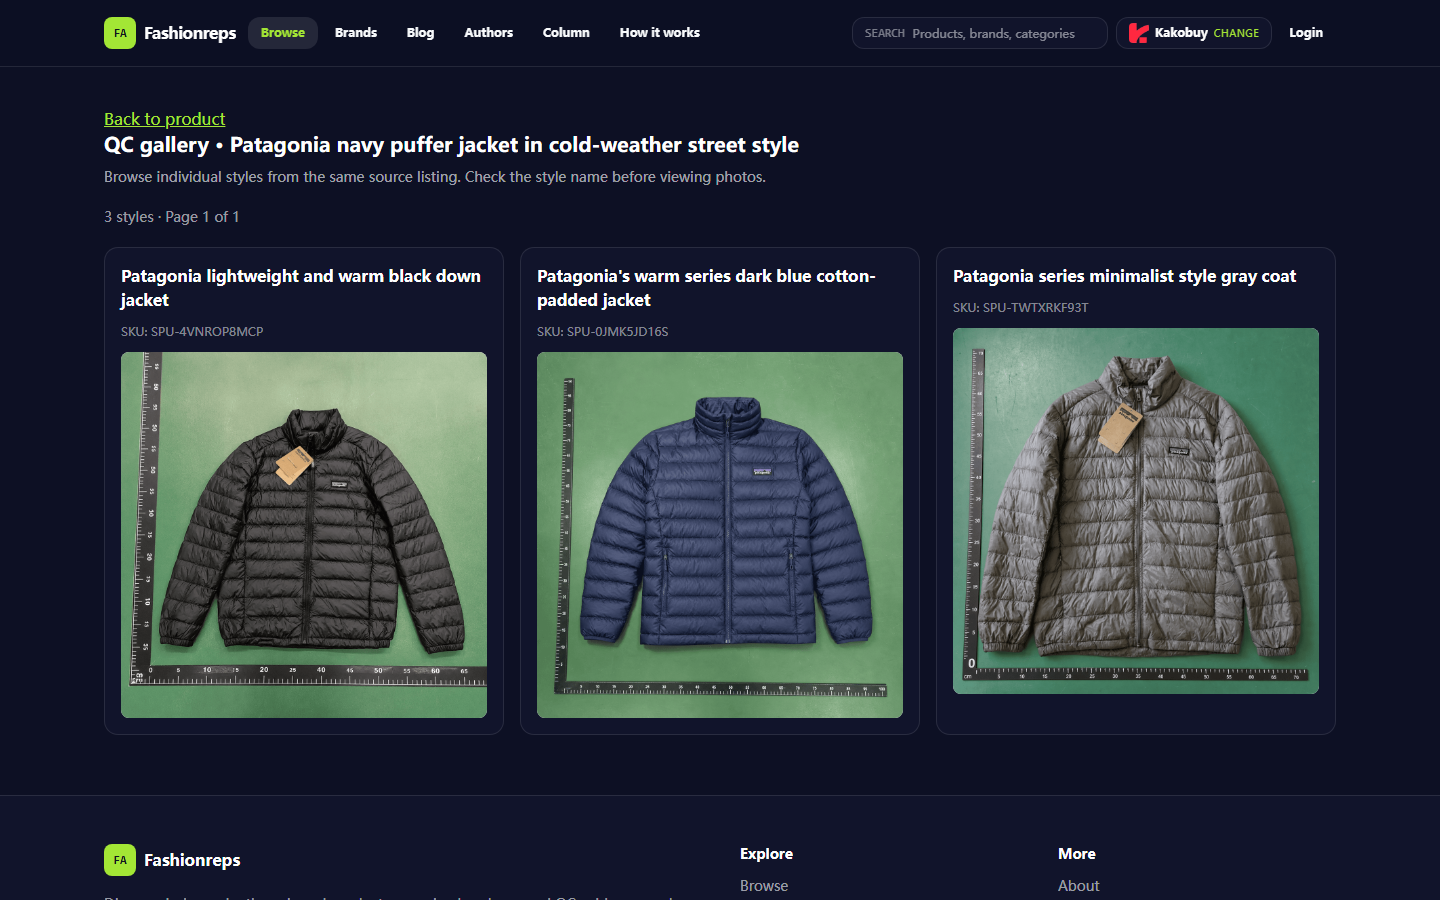Follow the Back to product link
1440x900 pixels.
[x=165, y=119]
